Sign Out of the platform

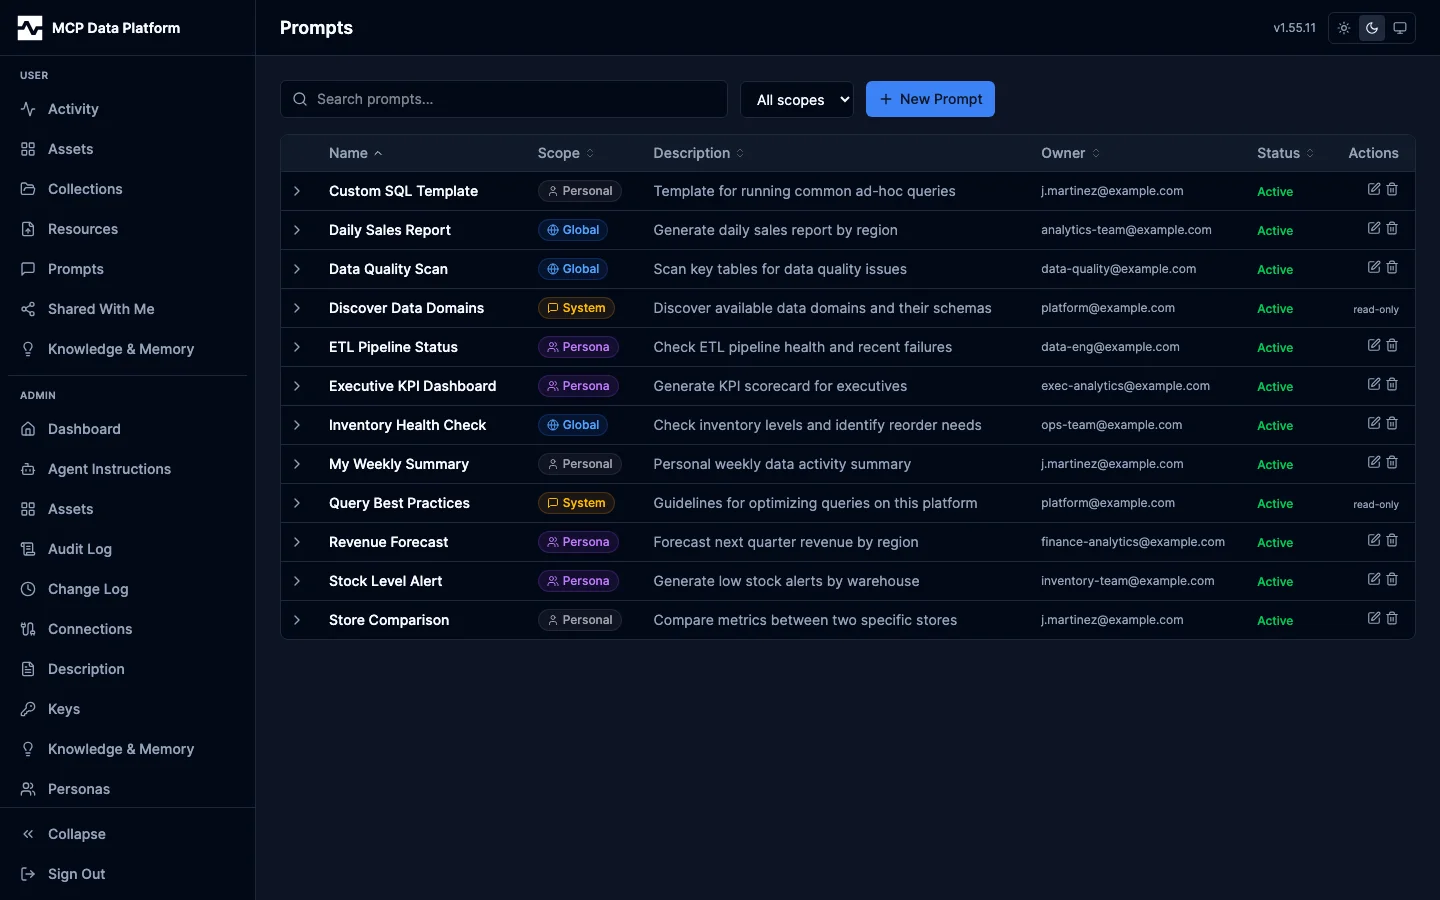(76, 874)
